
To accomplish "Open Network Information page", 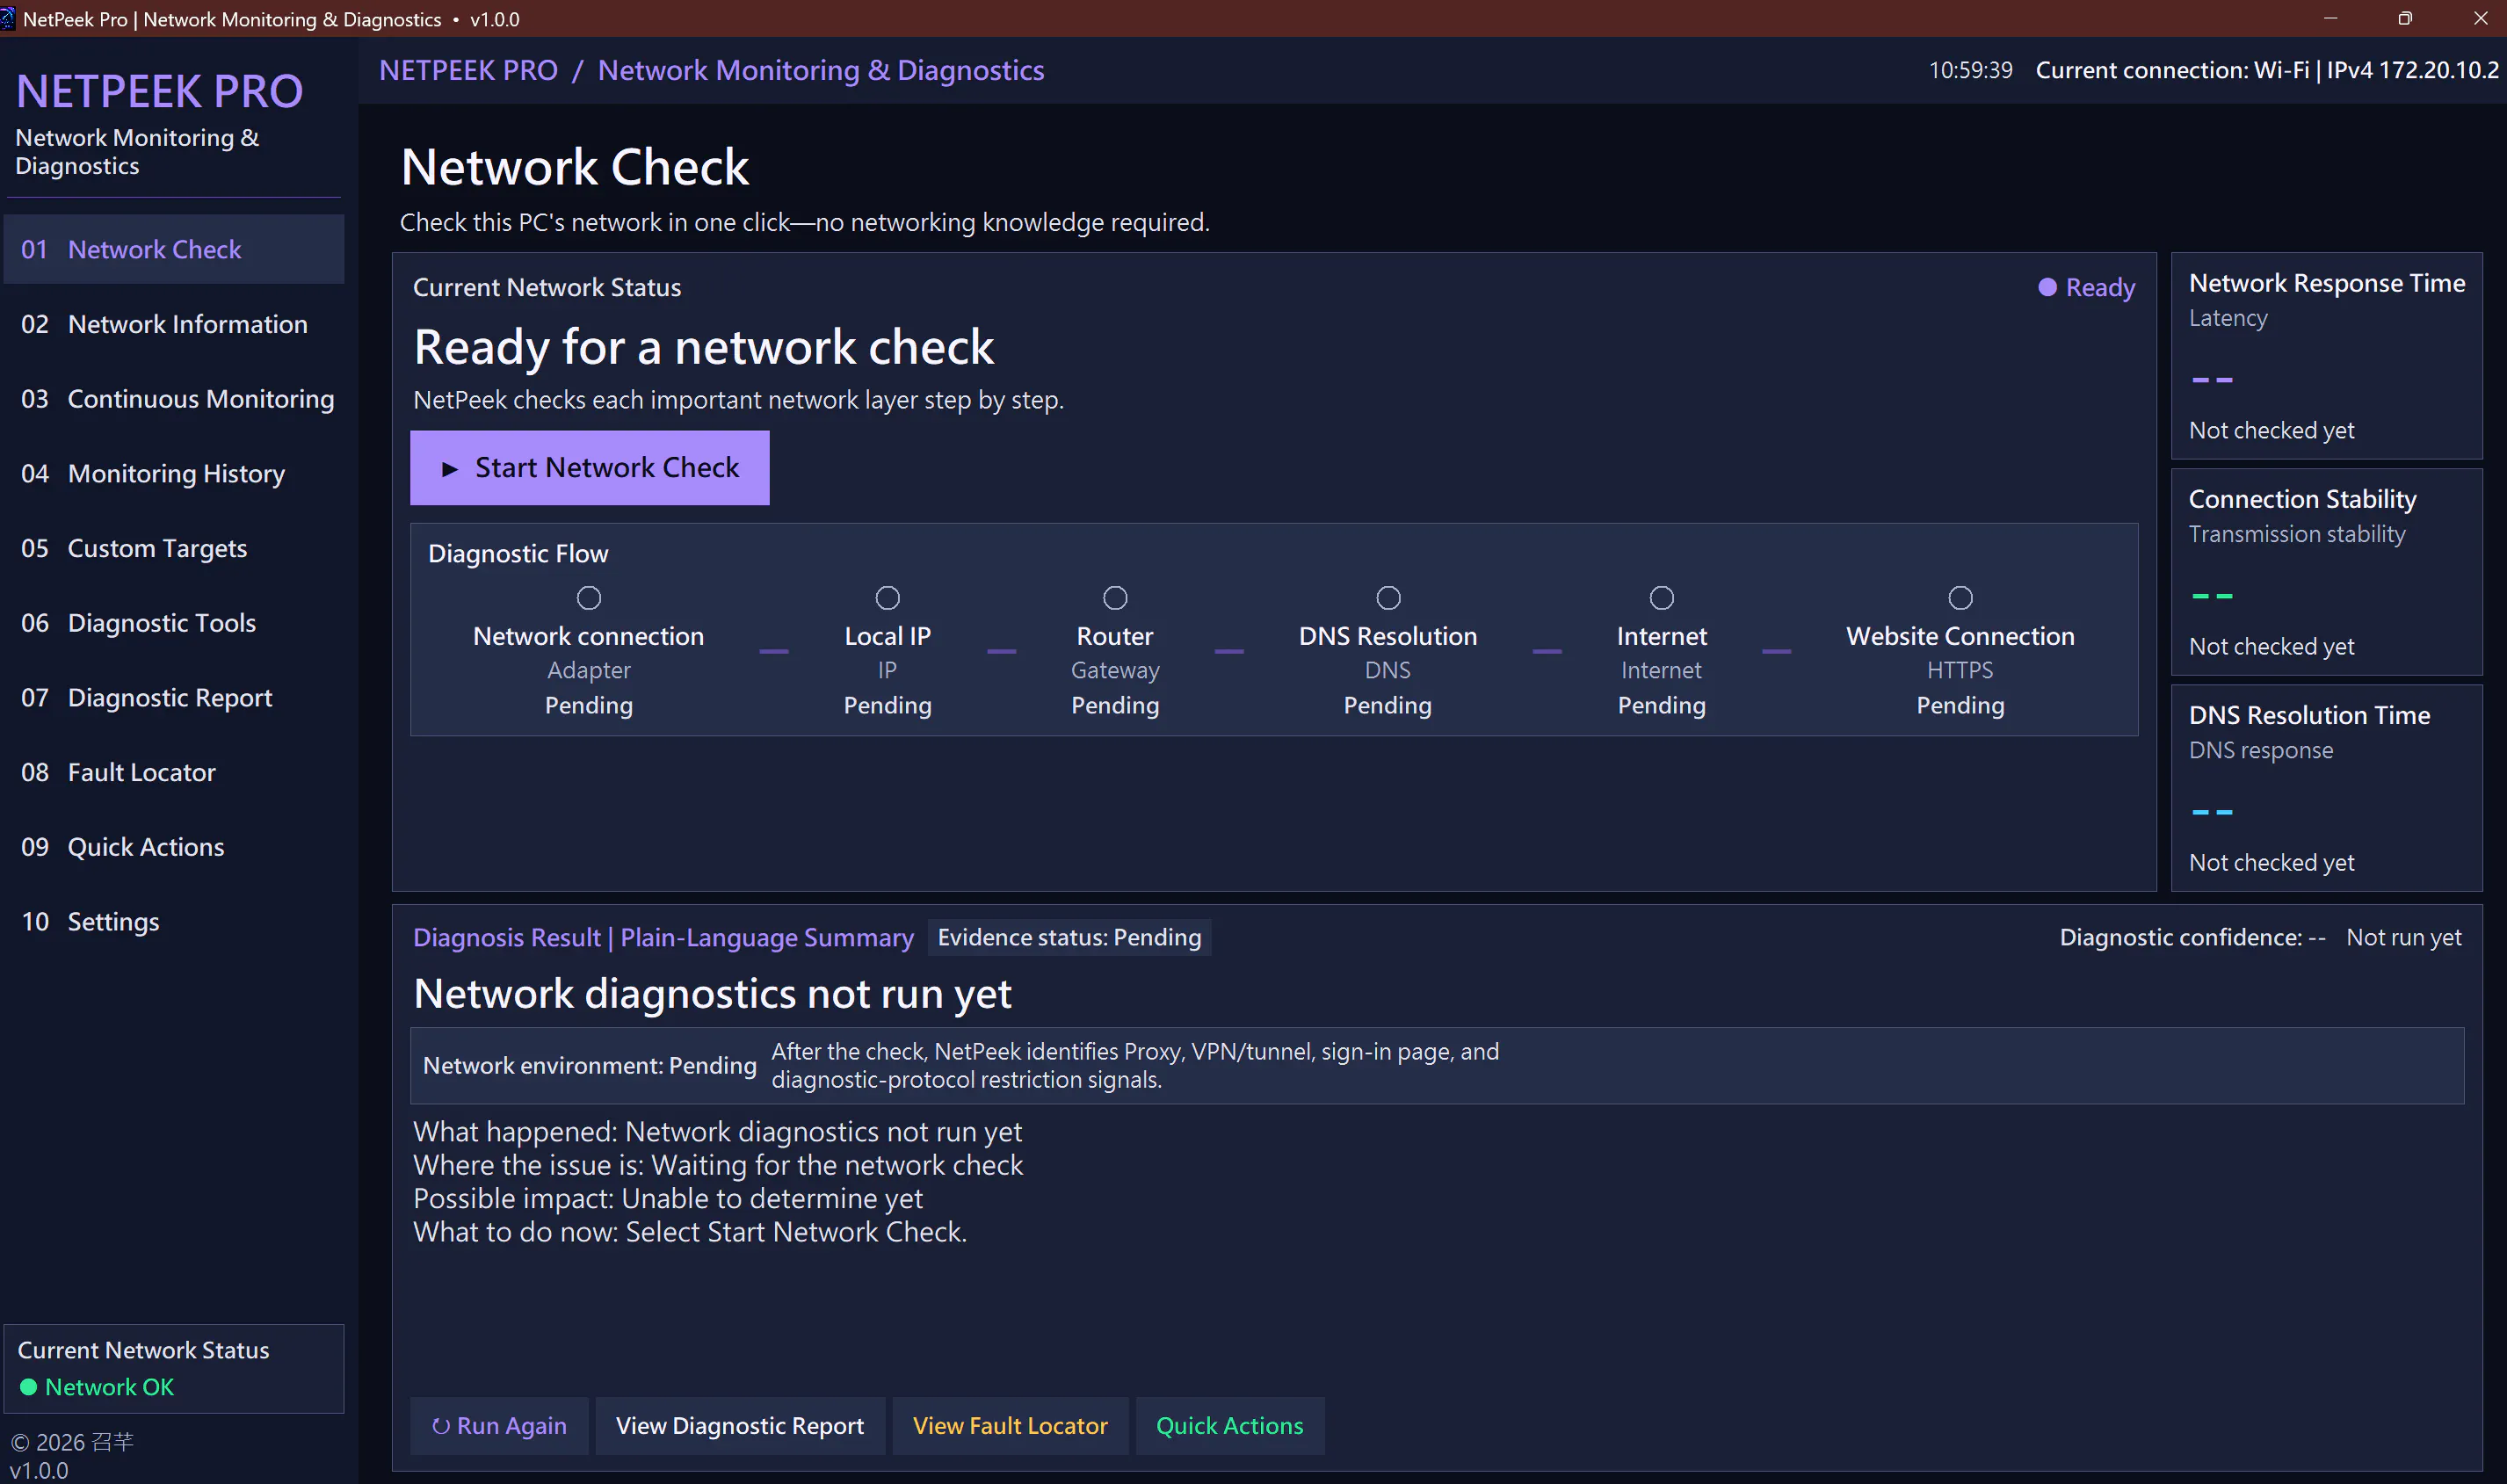I will pos(174,324).
